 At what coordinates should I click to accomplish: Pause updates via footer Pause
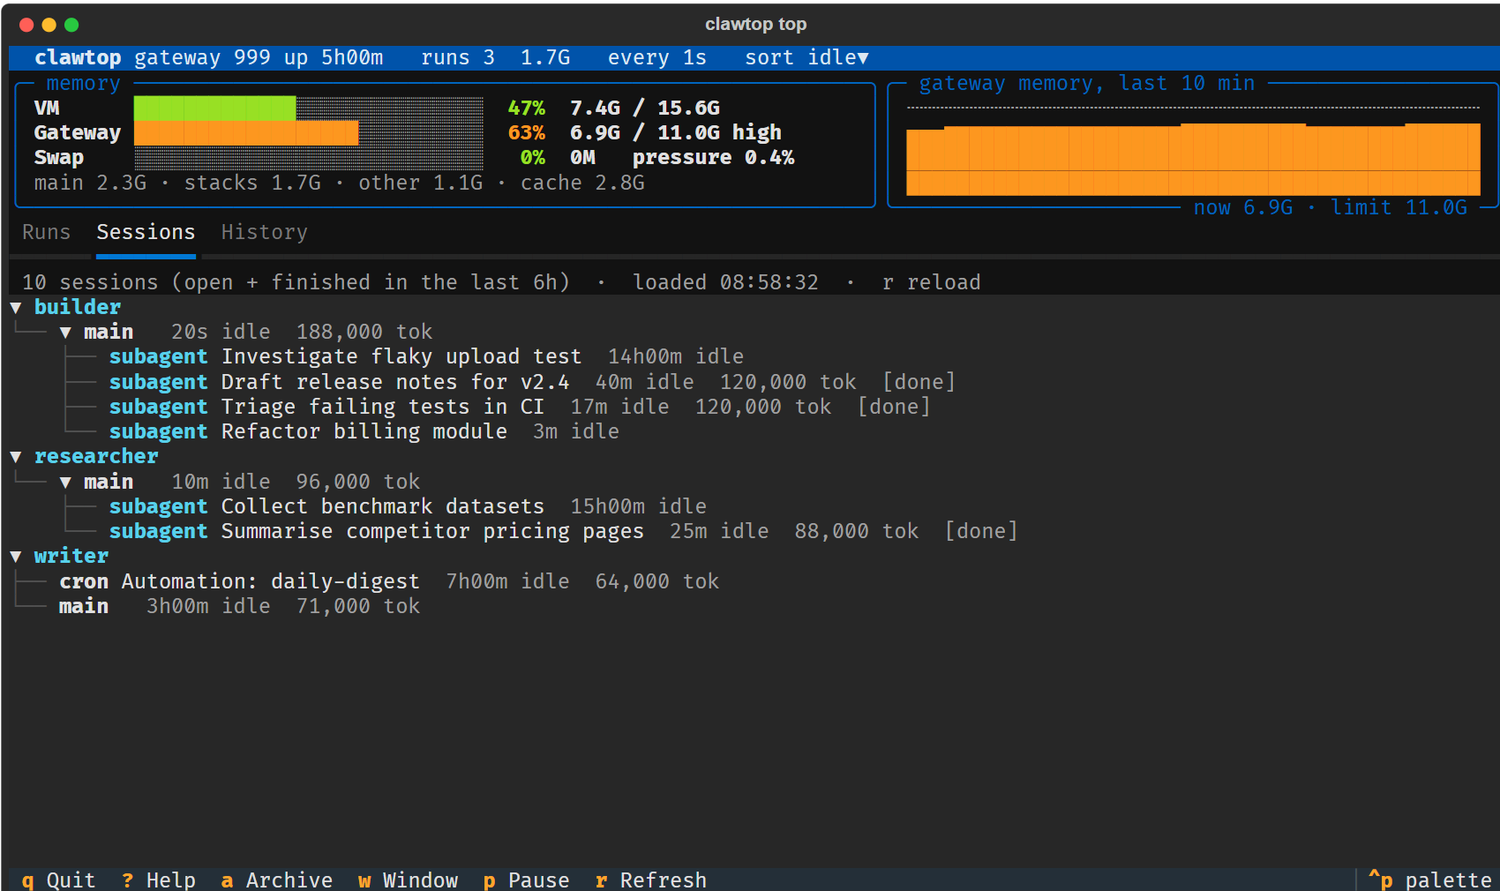526,880
